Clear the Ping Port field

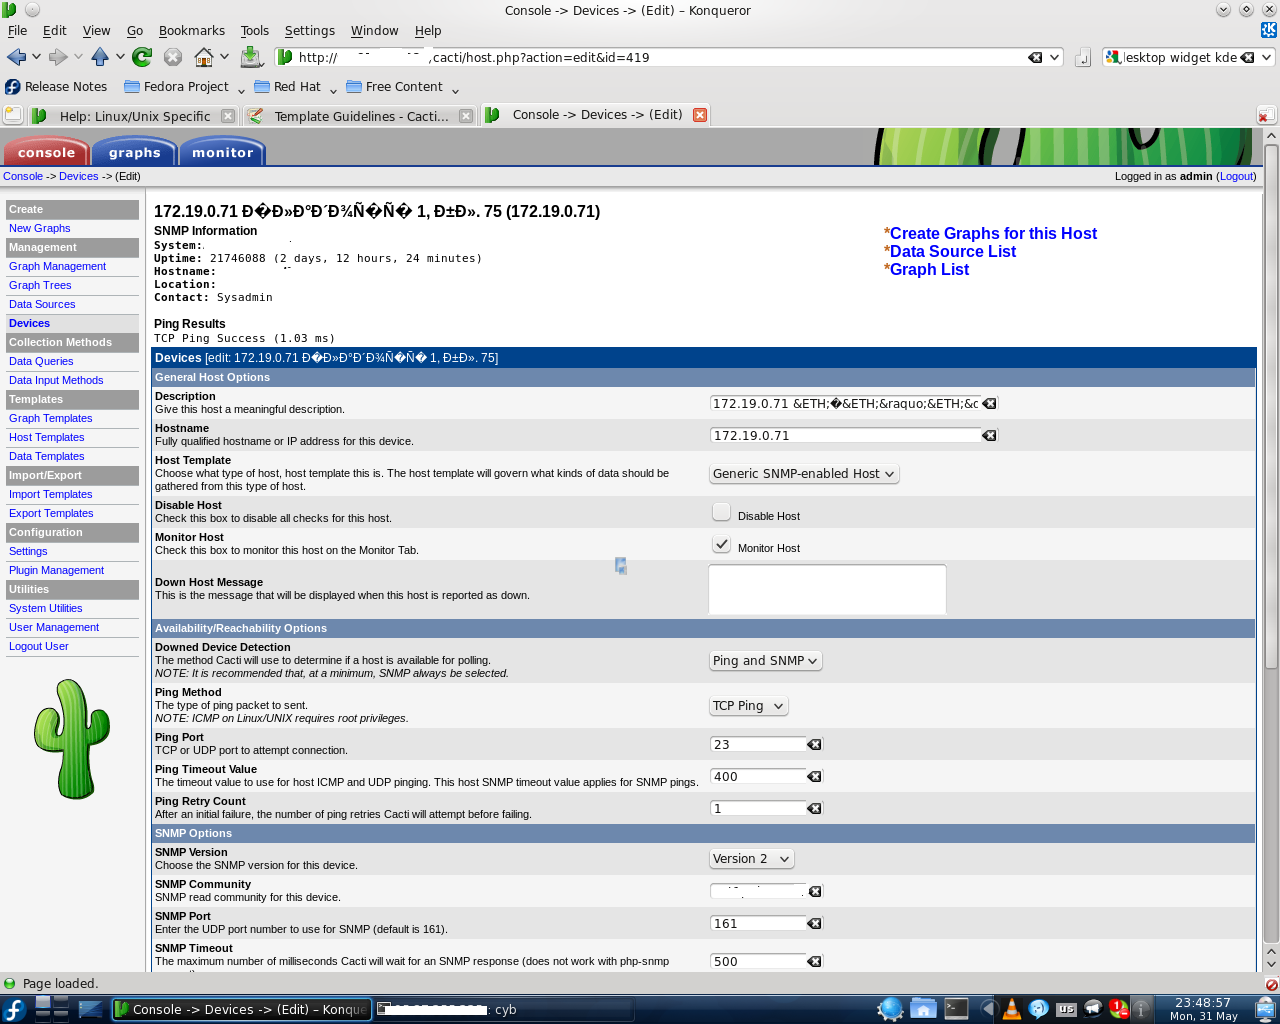pos(814,744)
